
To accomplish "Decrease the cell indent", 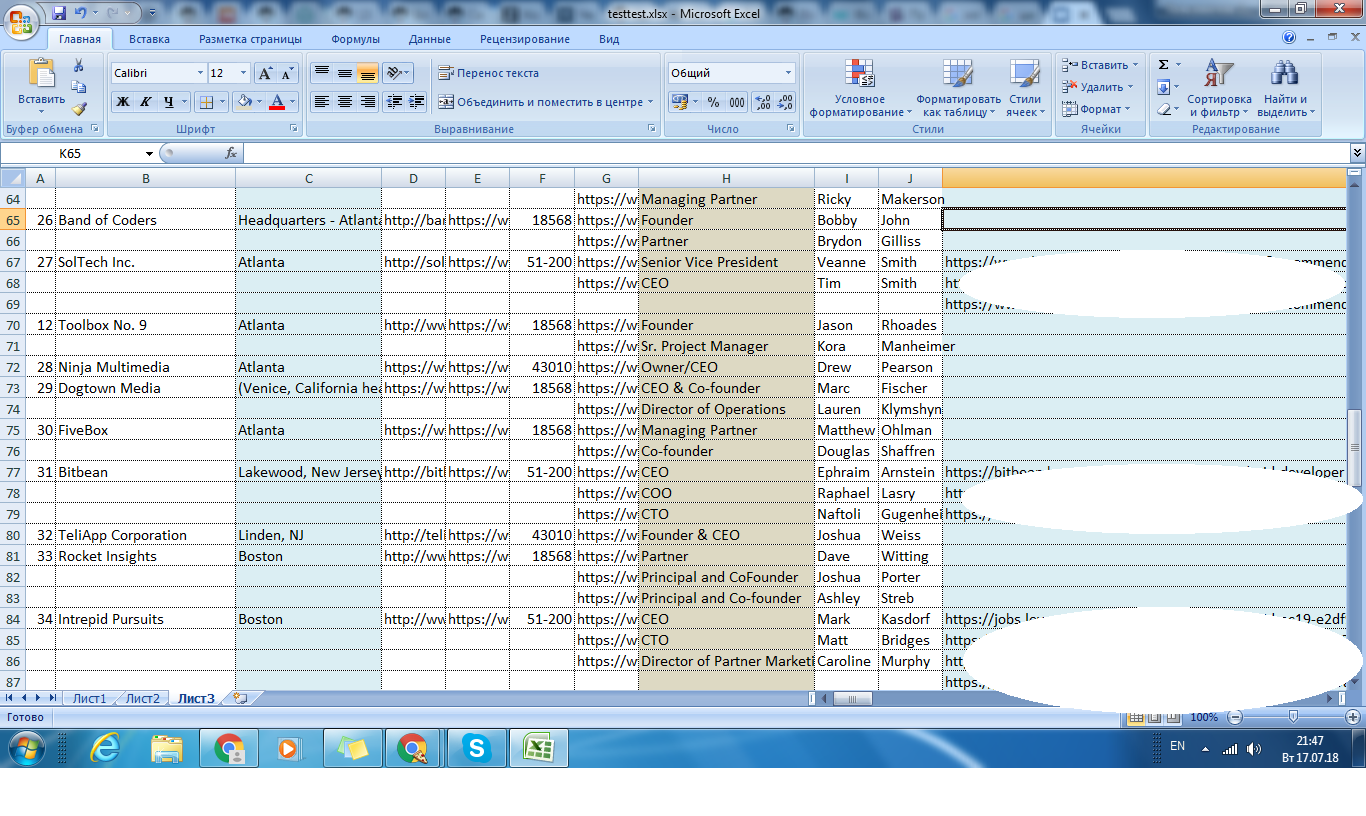I will click(394, 102).
